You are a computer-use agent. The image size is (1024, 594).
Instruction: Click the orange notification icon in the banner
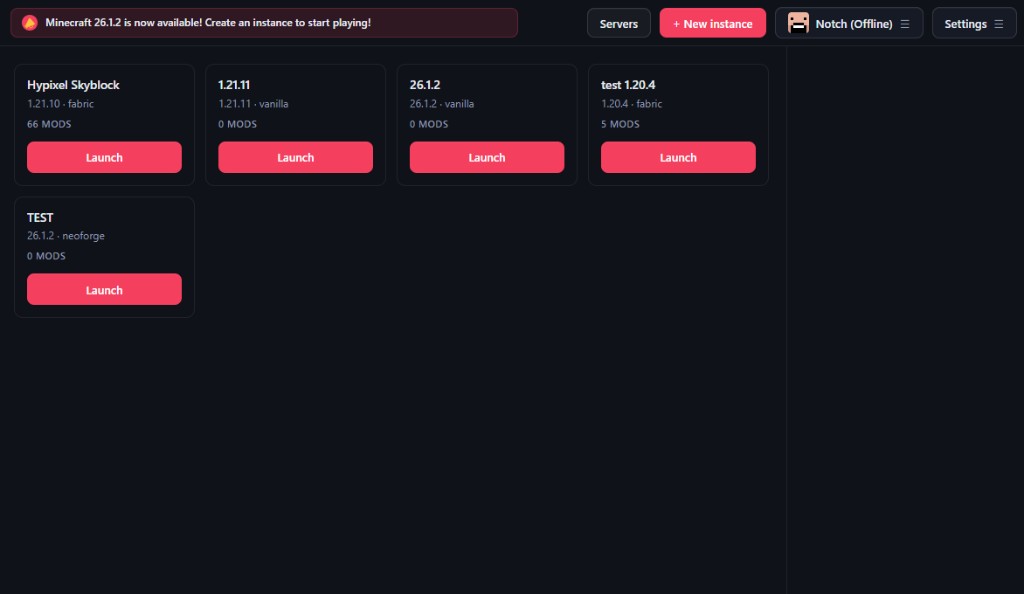pos(29,23)
